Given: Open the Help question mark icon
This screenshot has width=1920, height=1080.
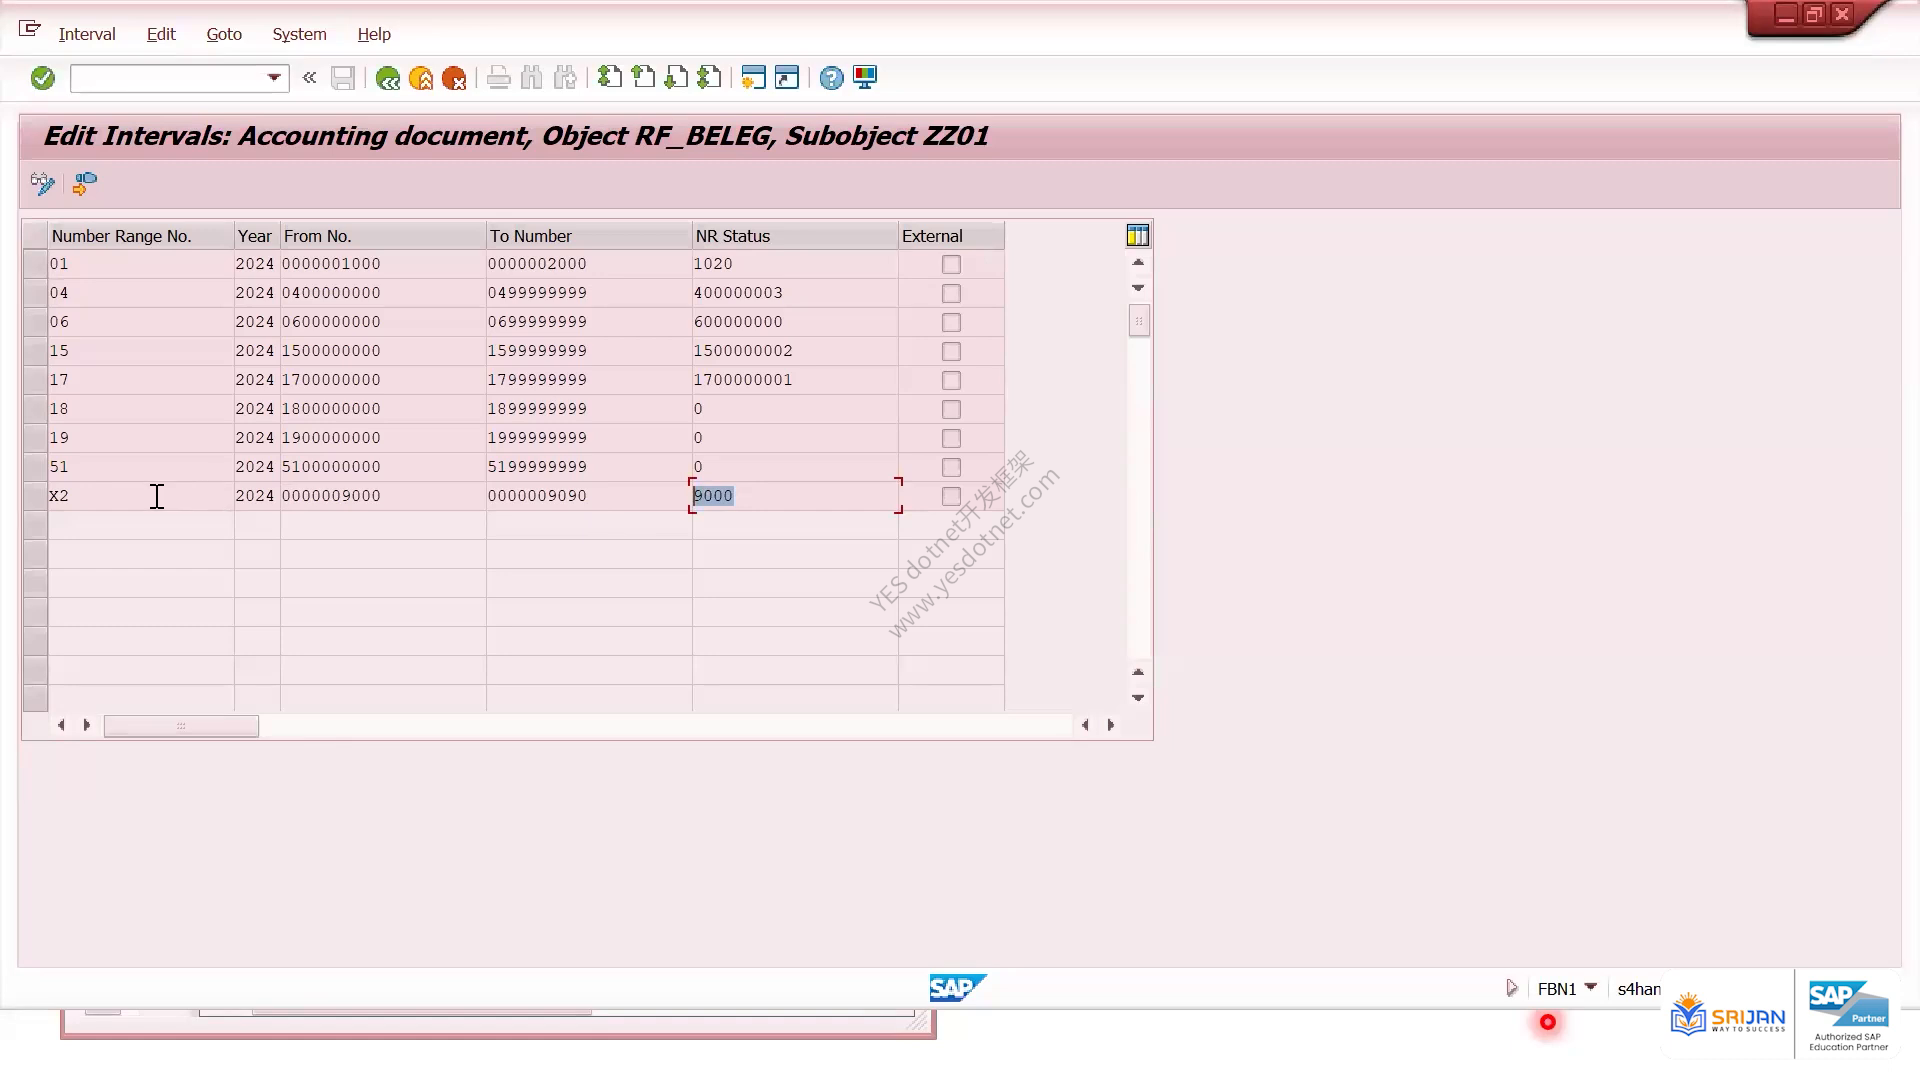Looking at the screenshot, I should point(831,78).
